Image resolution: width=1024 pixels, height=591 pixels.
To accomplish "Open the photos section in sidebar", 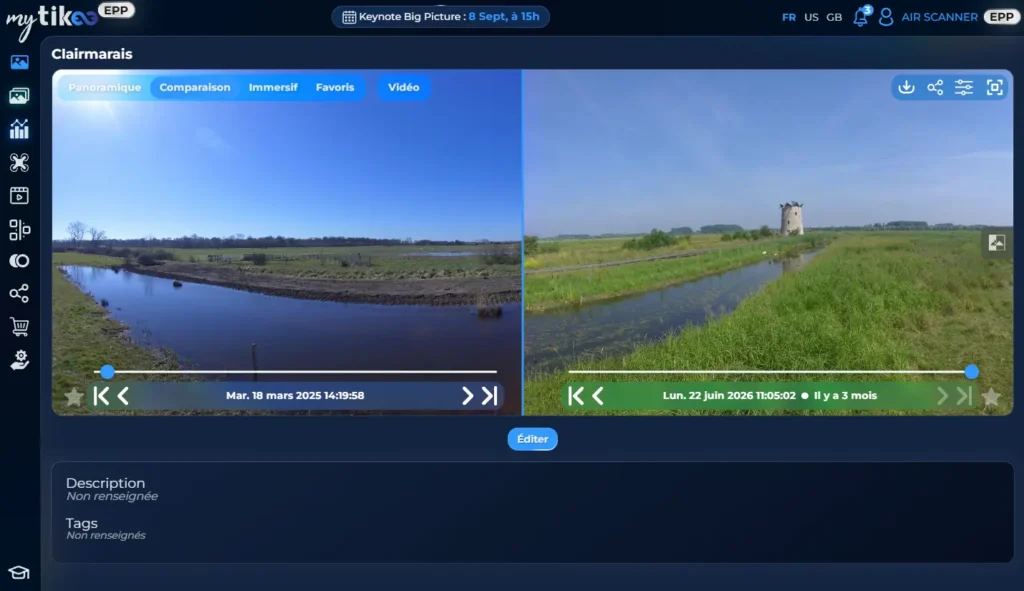I will click(x=19, y=62).
